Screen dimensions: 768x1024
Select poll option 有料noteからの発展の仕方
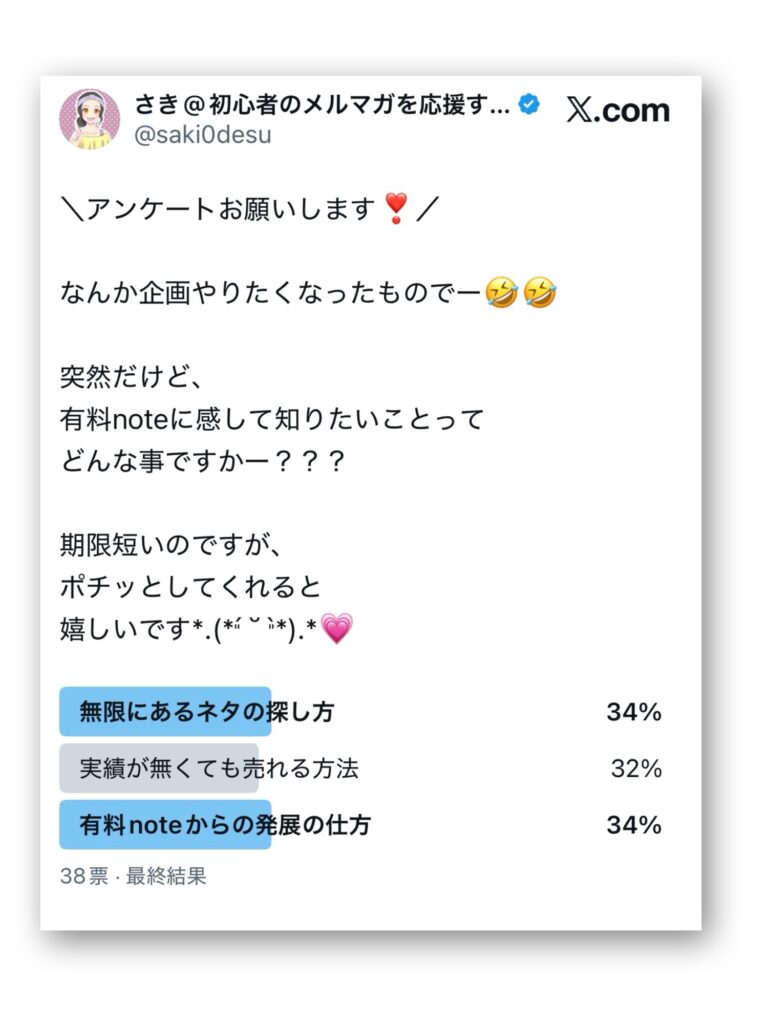[x=360, y=825]
